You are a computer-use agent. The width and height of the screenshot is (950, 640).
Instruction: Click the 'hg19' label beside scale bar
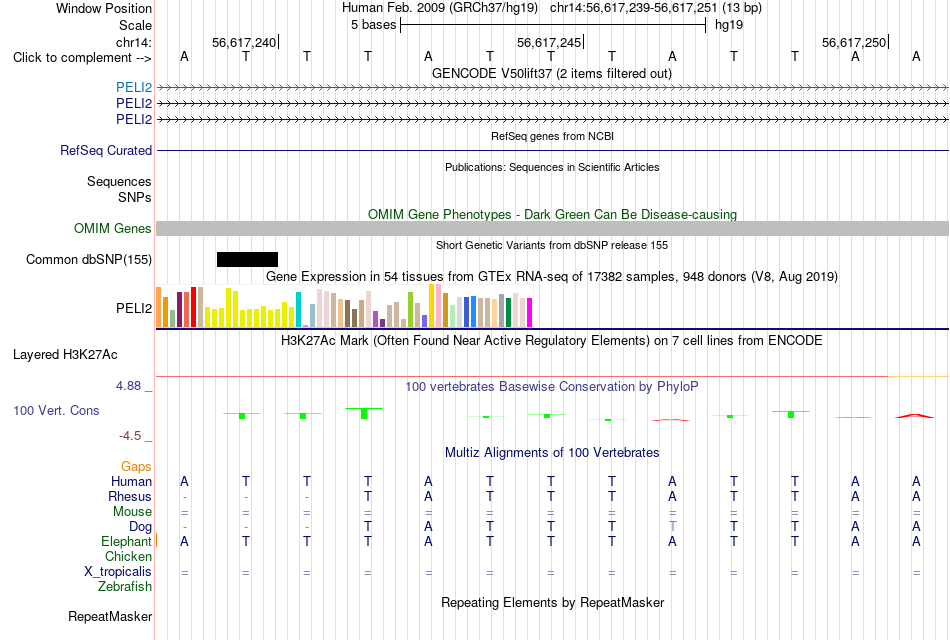click(x=729, y=25)
